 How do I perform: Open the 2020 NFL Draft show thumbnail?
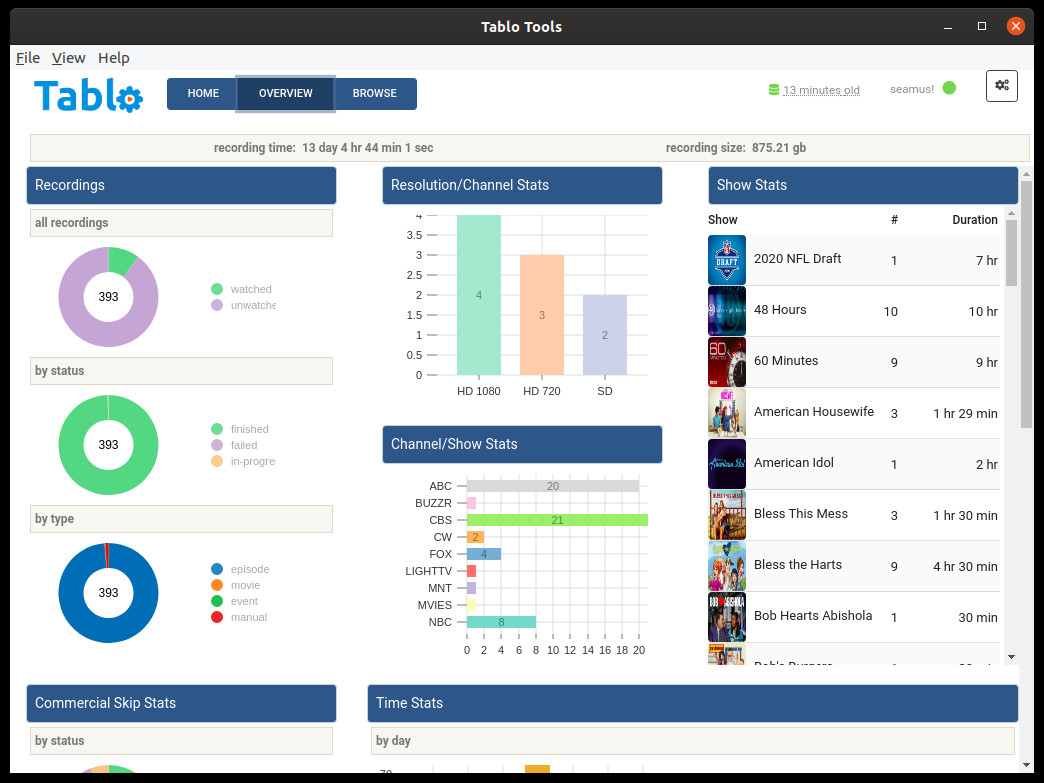726,260
